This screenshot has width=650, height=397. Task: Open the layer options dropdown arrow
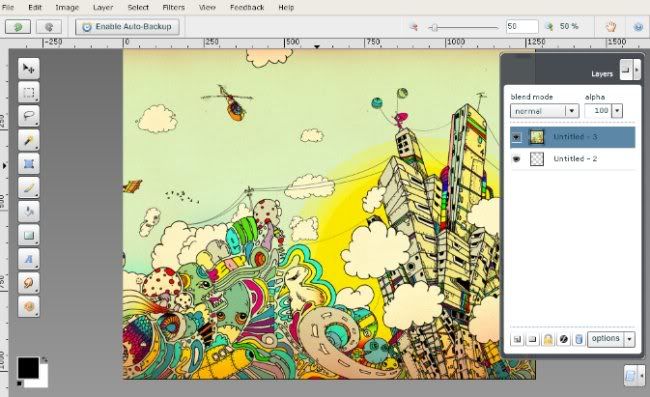click(629, 339)
